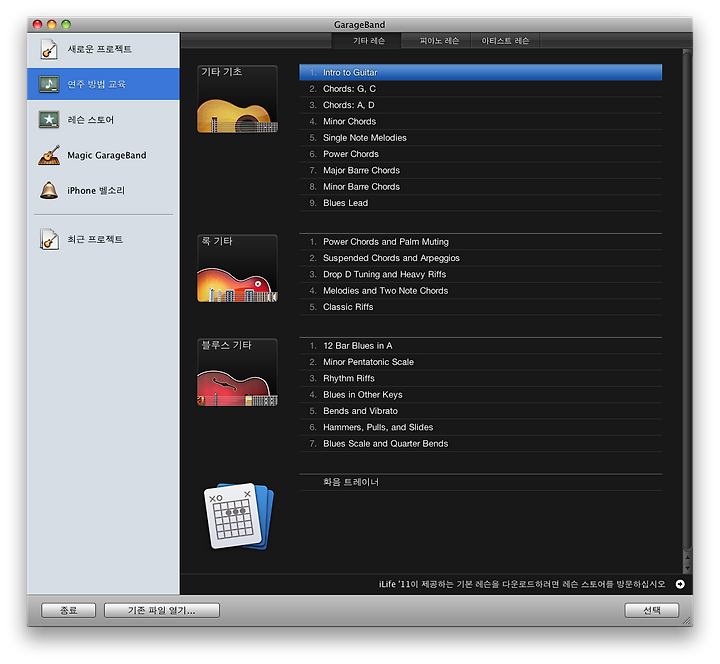Select iPhone 벨소리 in the sidebar
Image resolution: width=720 pixels, height=664 pixels.
[103, 190]
